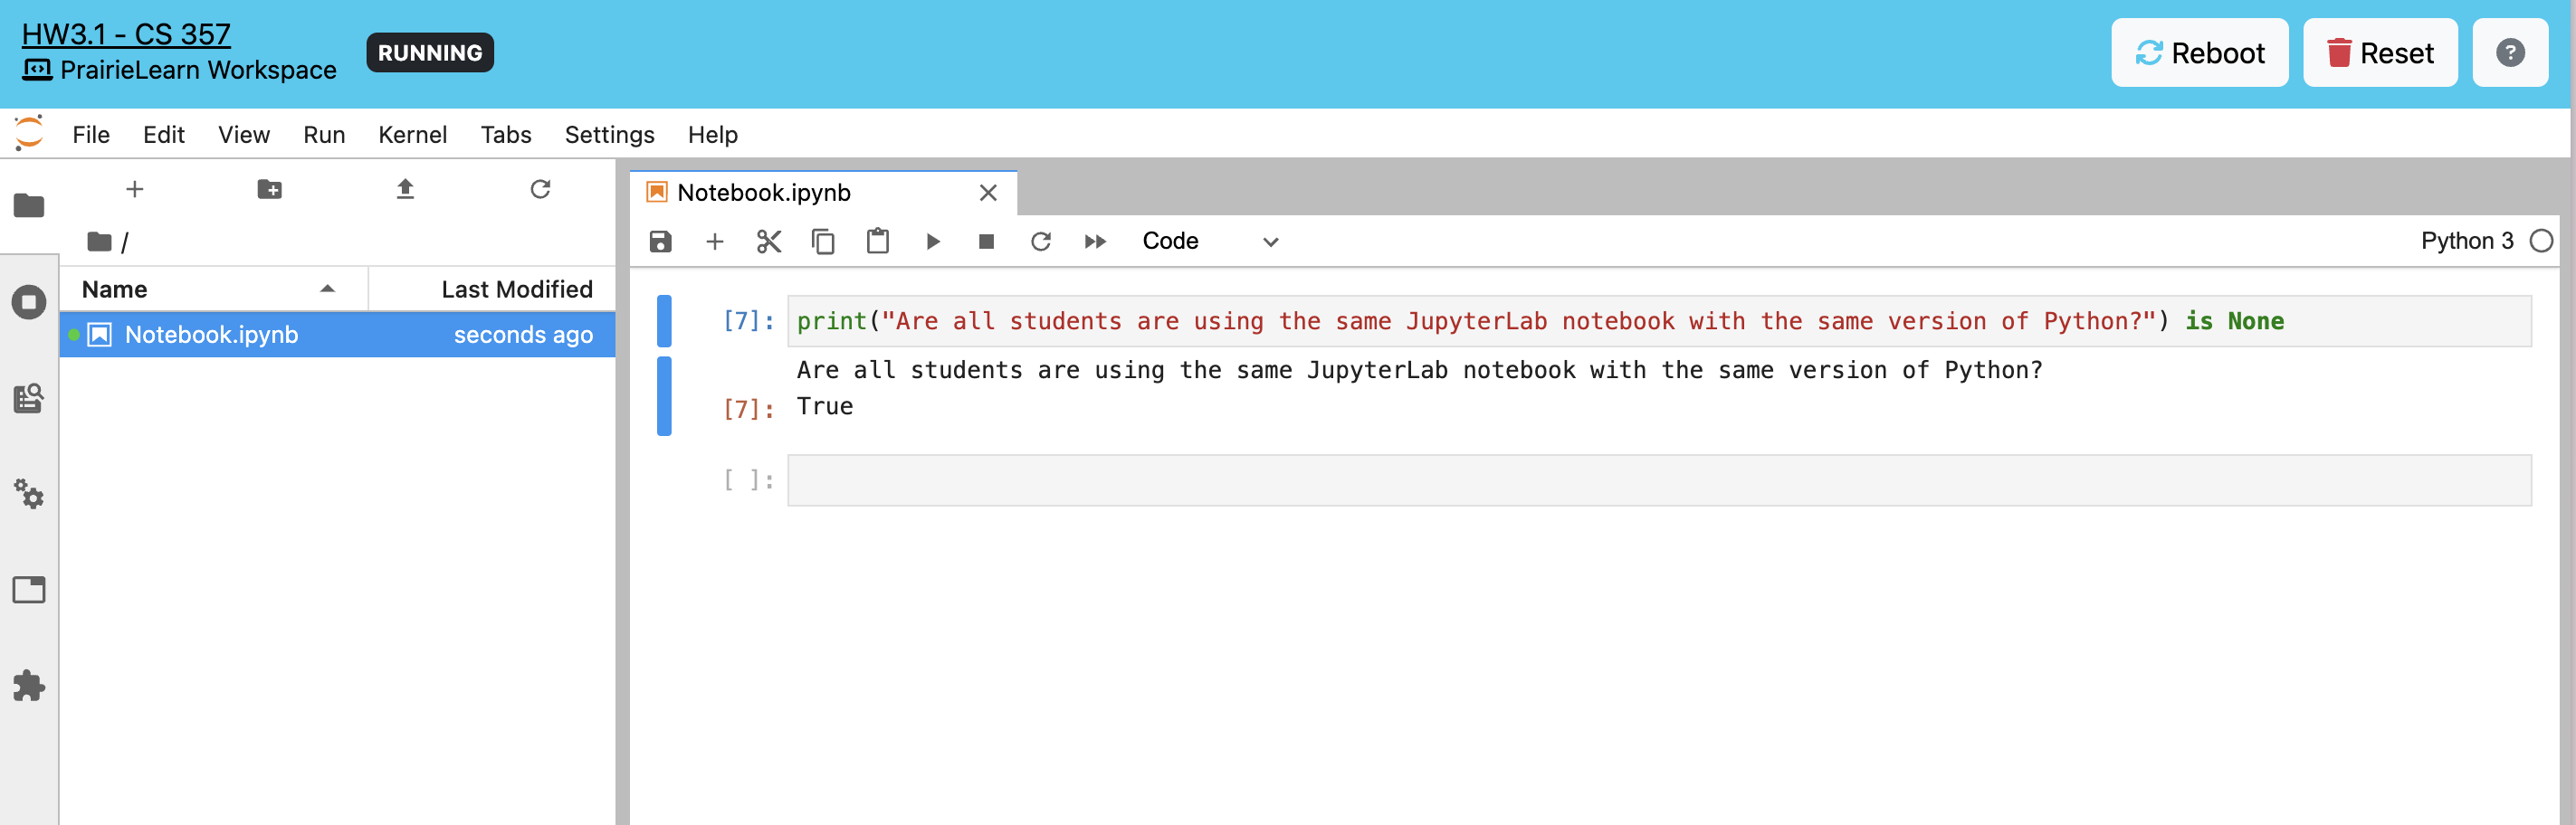Close the Notebook.ipynb tab

(x=988, y=192)
